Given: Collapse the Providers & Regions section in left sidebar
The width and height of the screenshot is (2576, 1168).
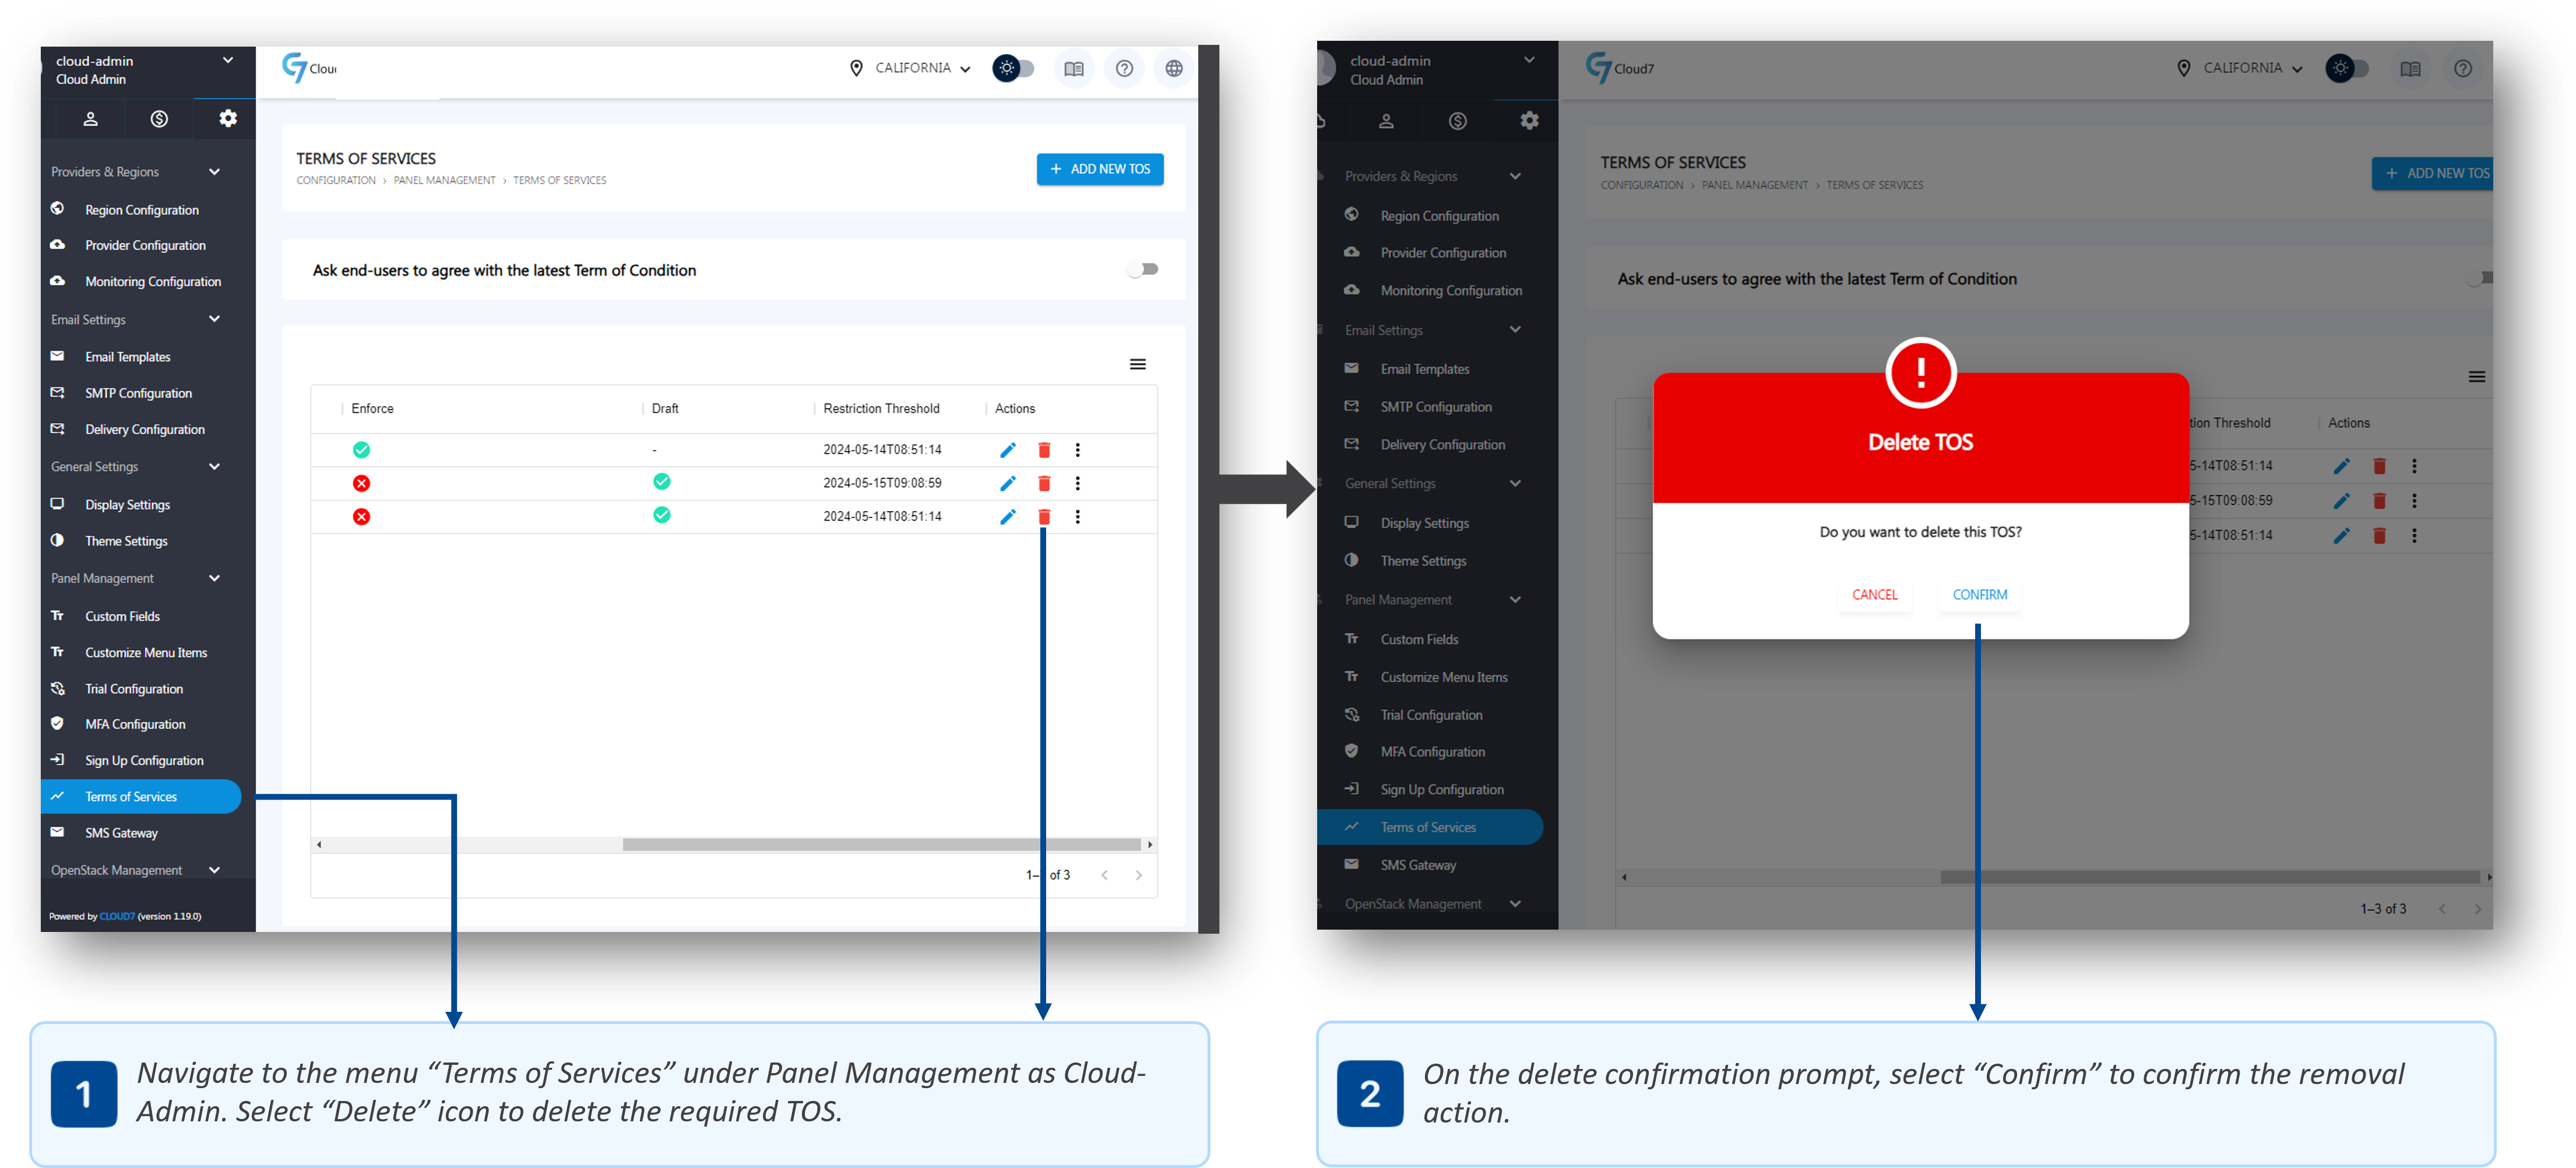Looking at the screenshot, I should 214,172.
